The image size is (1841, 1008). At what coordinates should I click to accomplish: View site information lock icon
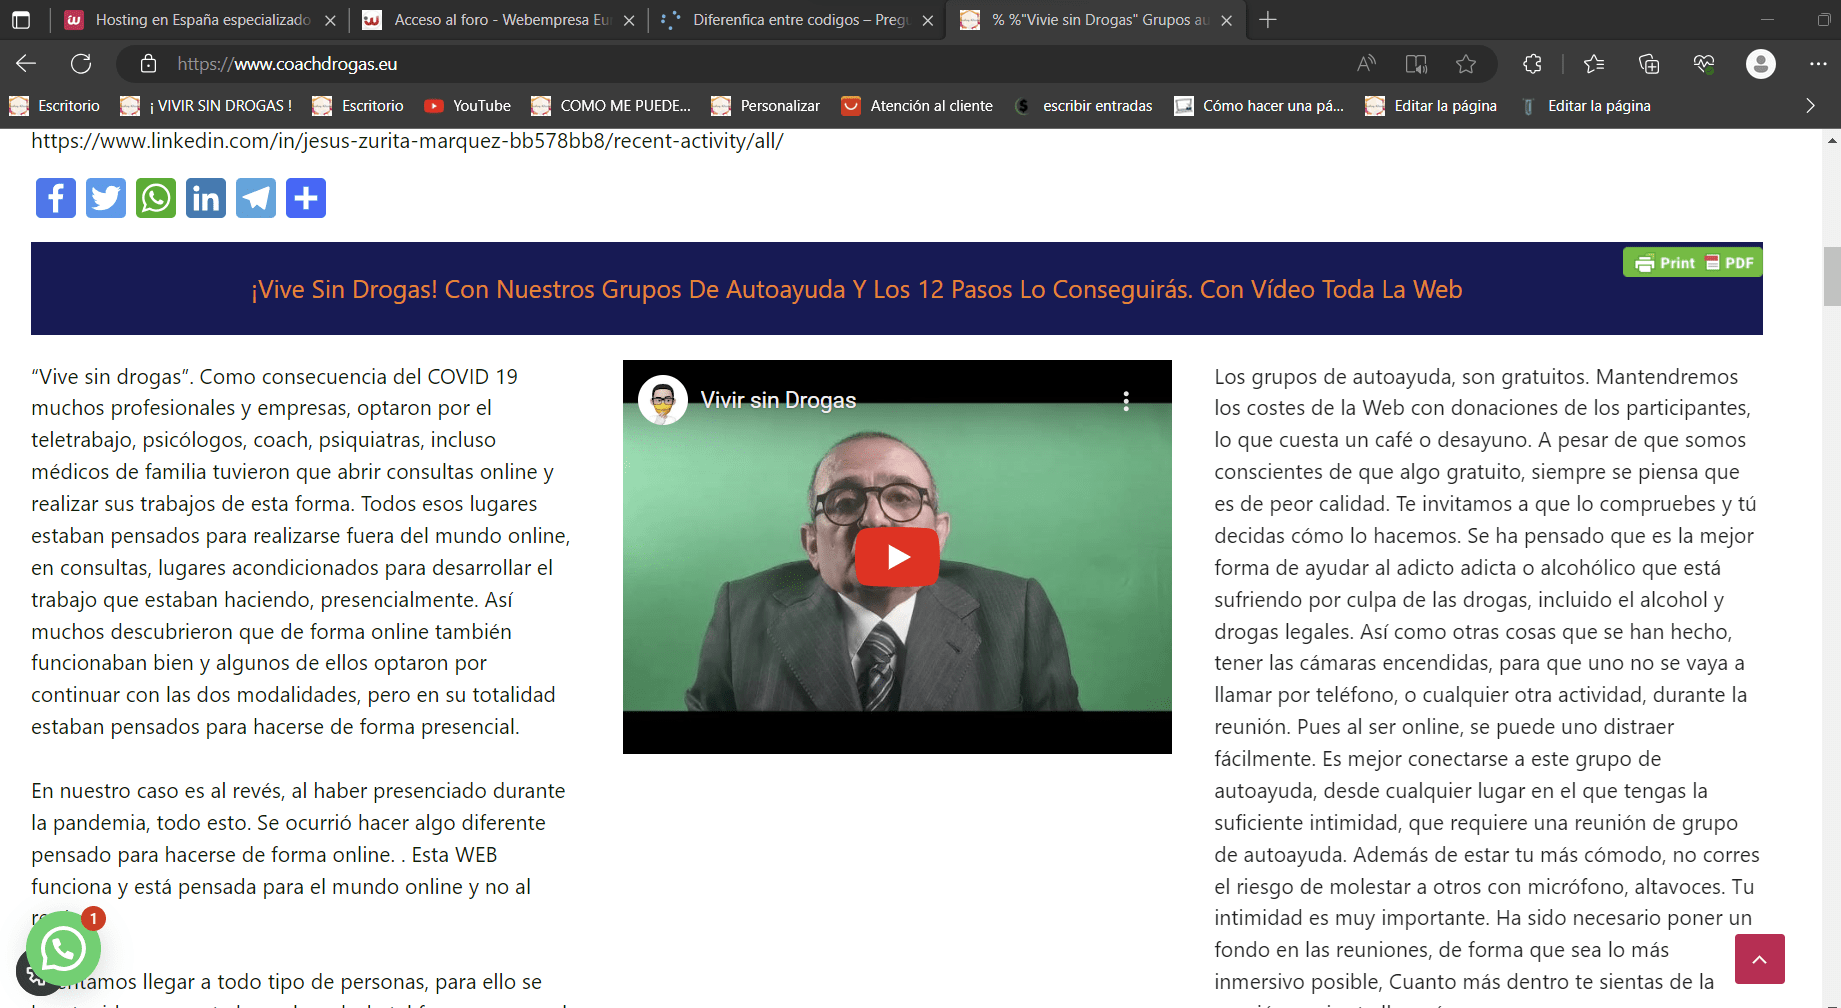coord(148,64)
